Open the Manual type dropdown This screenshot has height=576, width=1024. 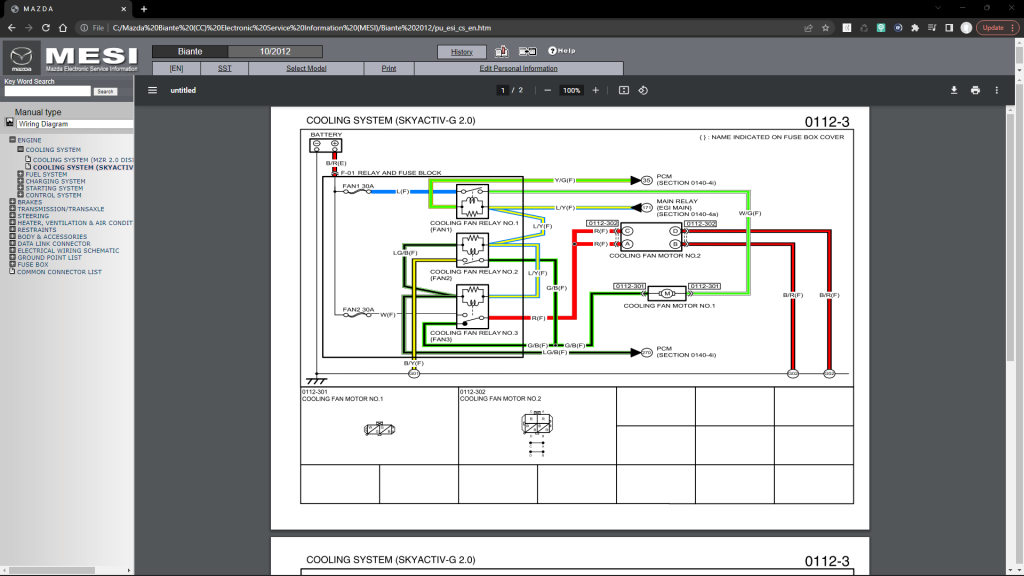[x=73, y=124]
